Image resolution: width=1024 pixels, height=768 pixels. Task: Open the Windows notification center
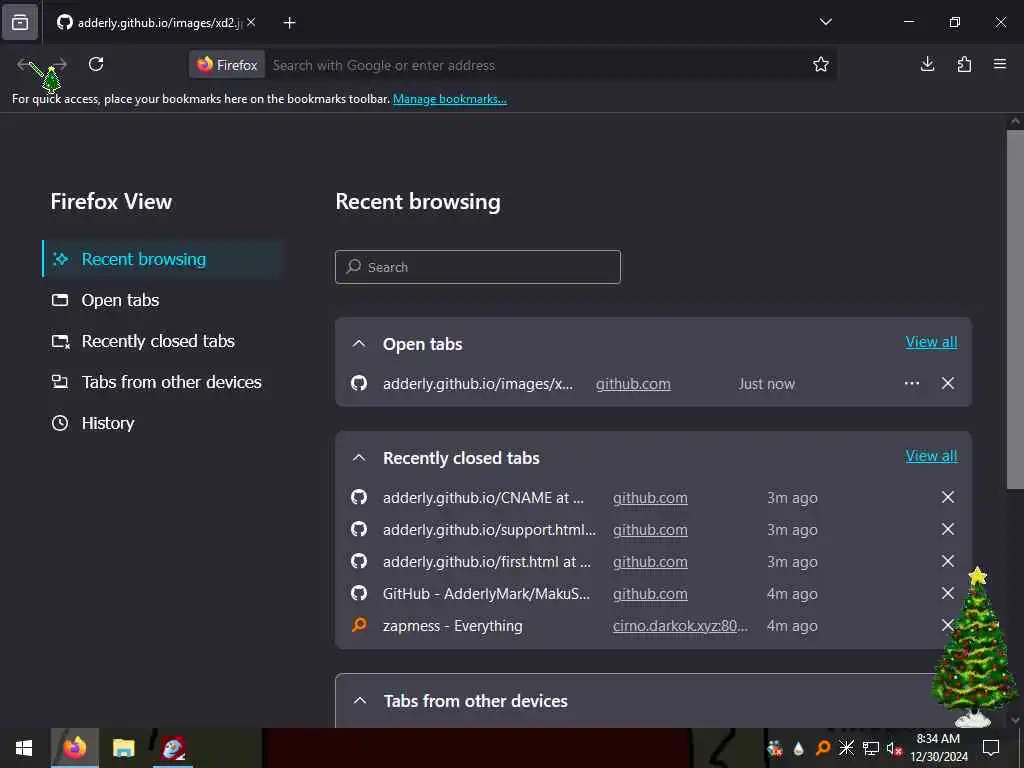pyautogui.click(x=991, y=748)
